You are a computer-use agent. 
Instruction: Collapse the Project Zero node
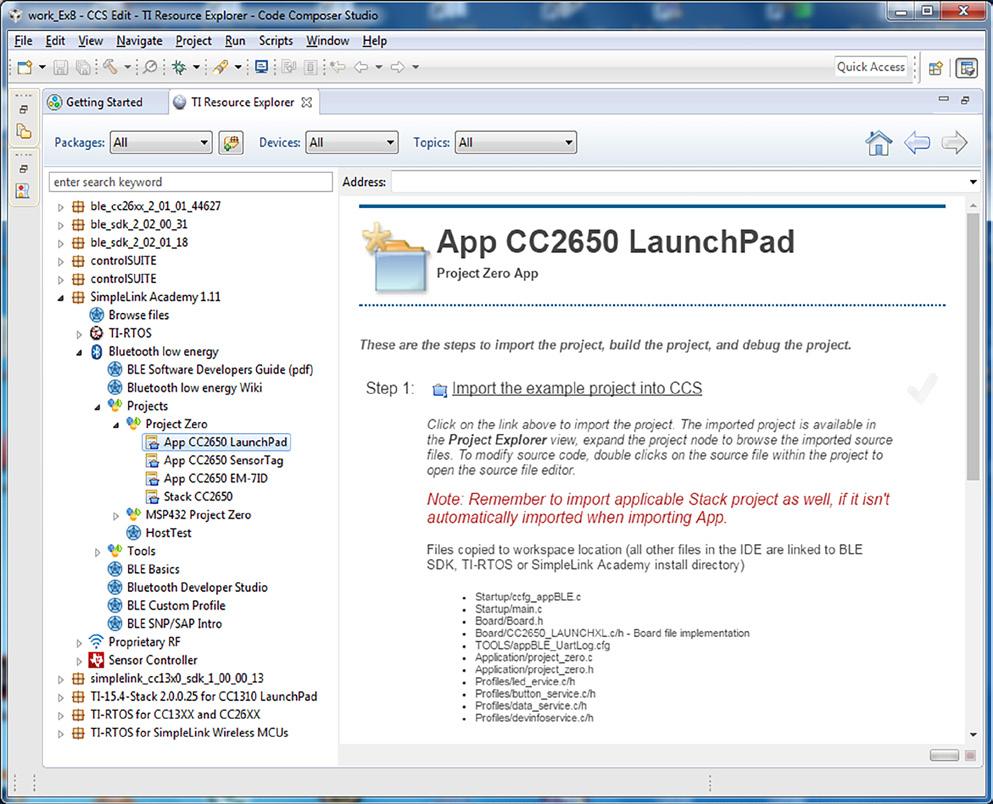116,425
